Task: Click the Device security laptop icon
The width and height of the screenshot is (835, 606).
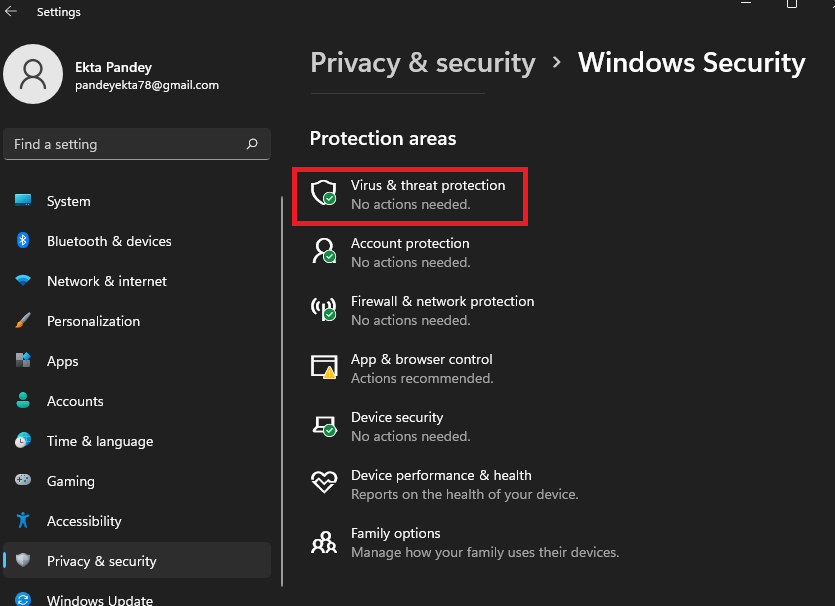Action: pos(322,425)
